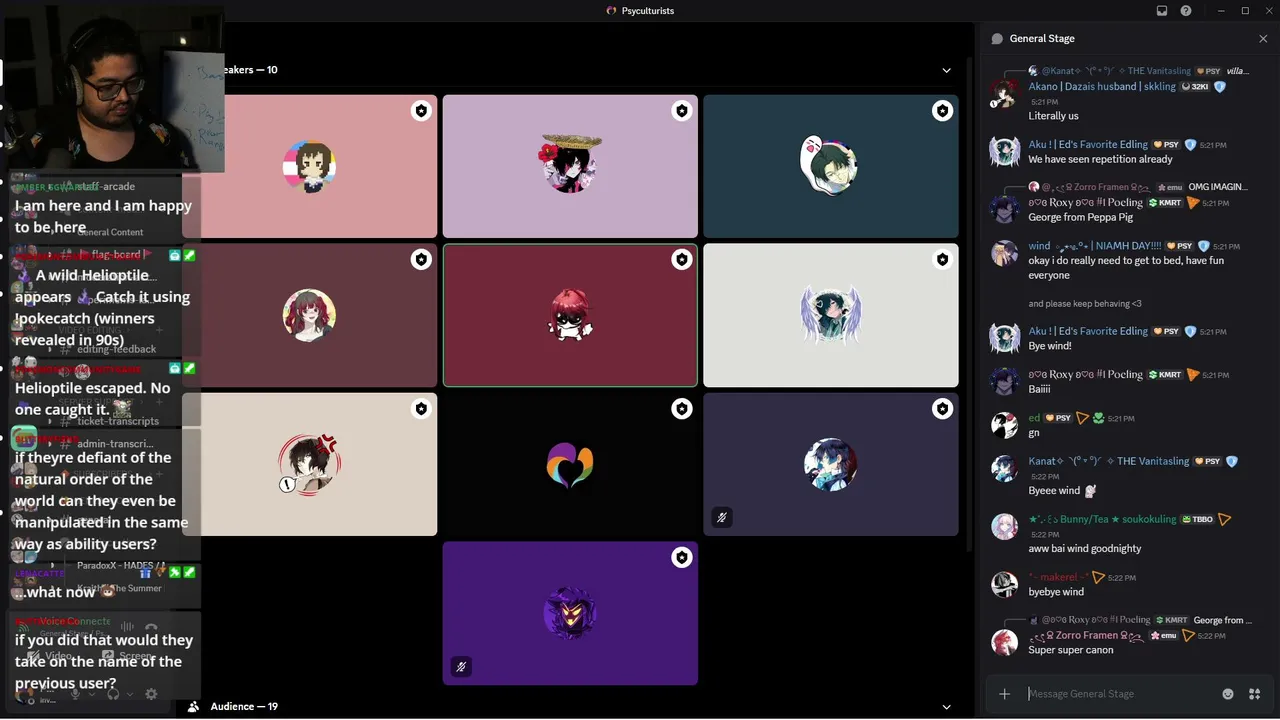This screenshot has height=720, width=1280.
Task: Open the Help question mark icon
Action: (x=1186, y=11)
